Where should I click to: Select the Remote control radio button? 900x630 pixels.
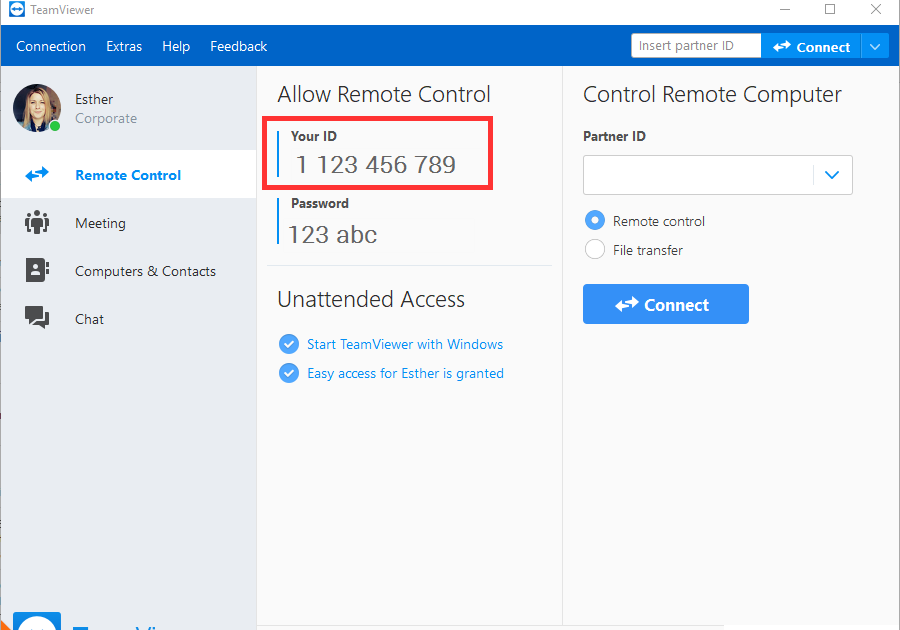(x=595, y=220)
